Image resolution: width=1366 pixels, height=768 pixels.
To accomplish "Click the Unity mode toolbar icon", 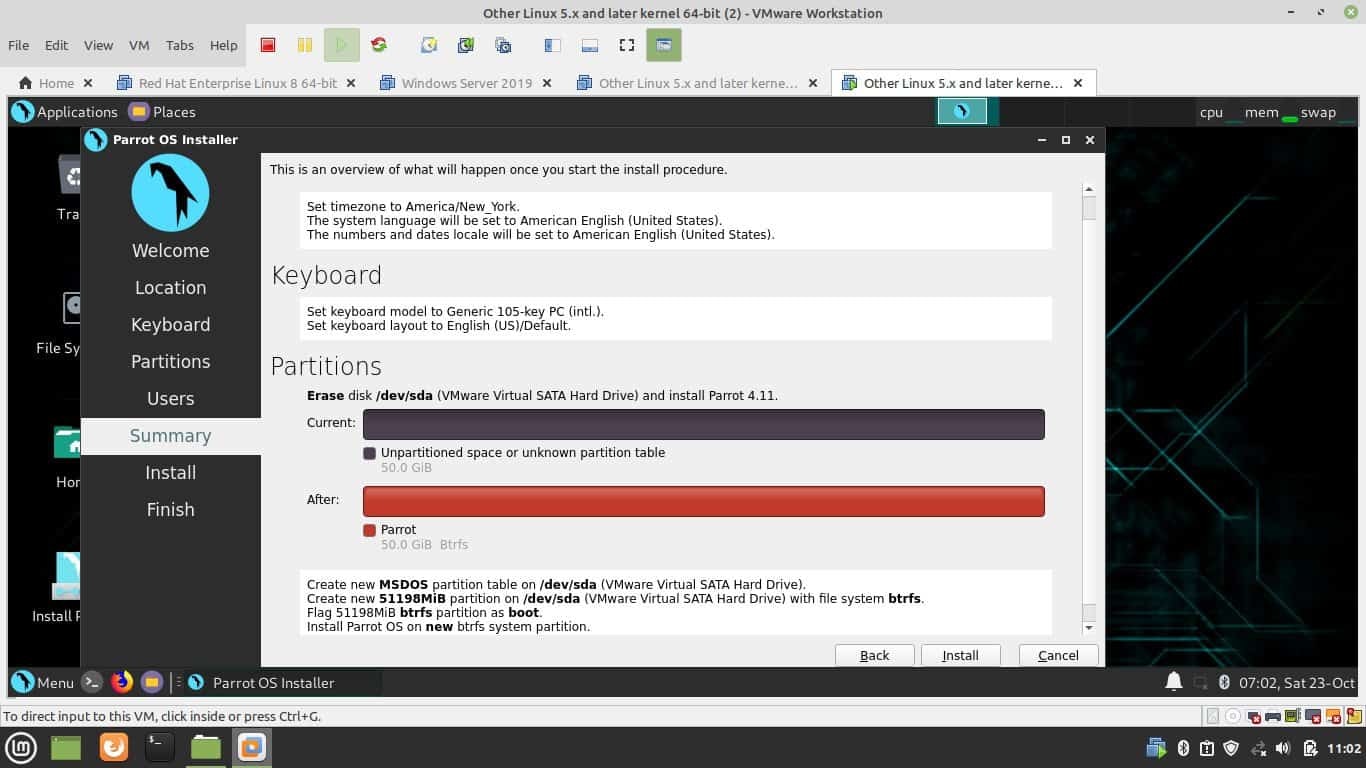I will [x=663, y=45].
